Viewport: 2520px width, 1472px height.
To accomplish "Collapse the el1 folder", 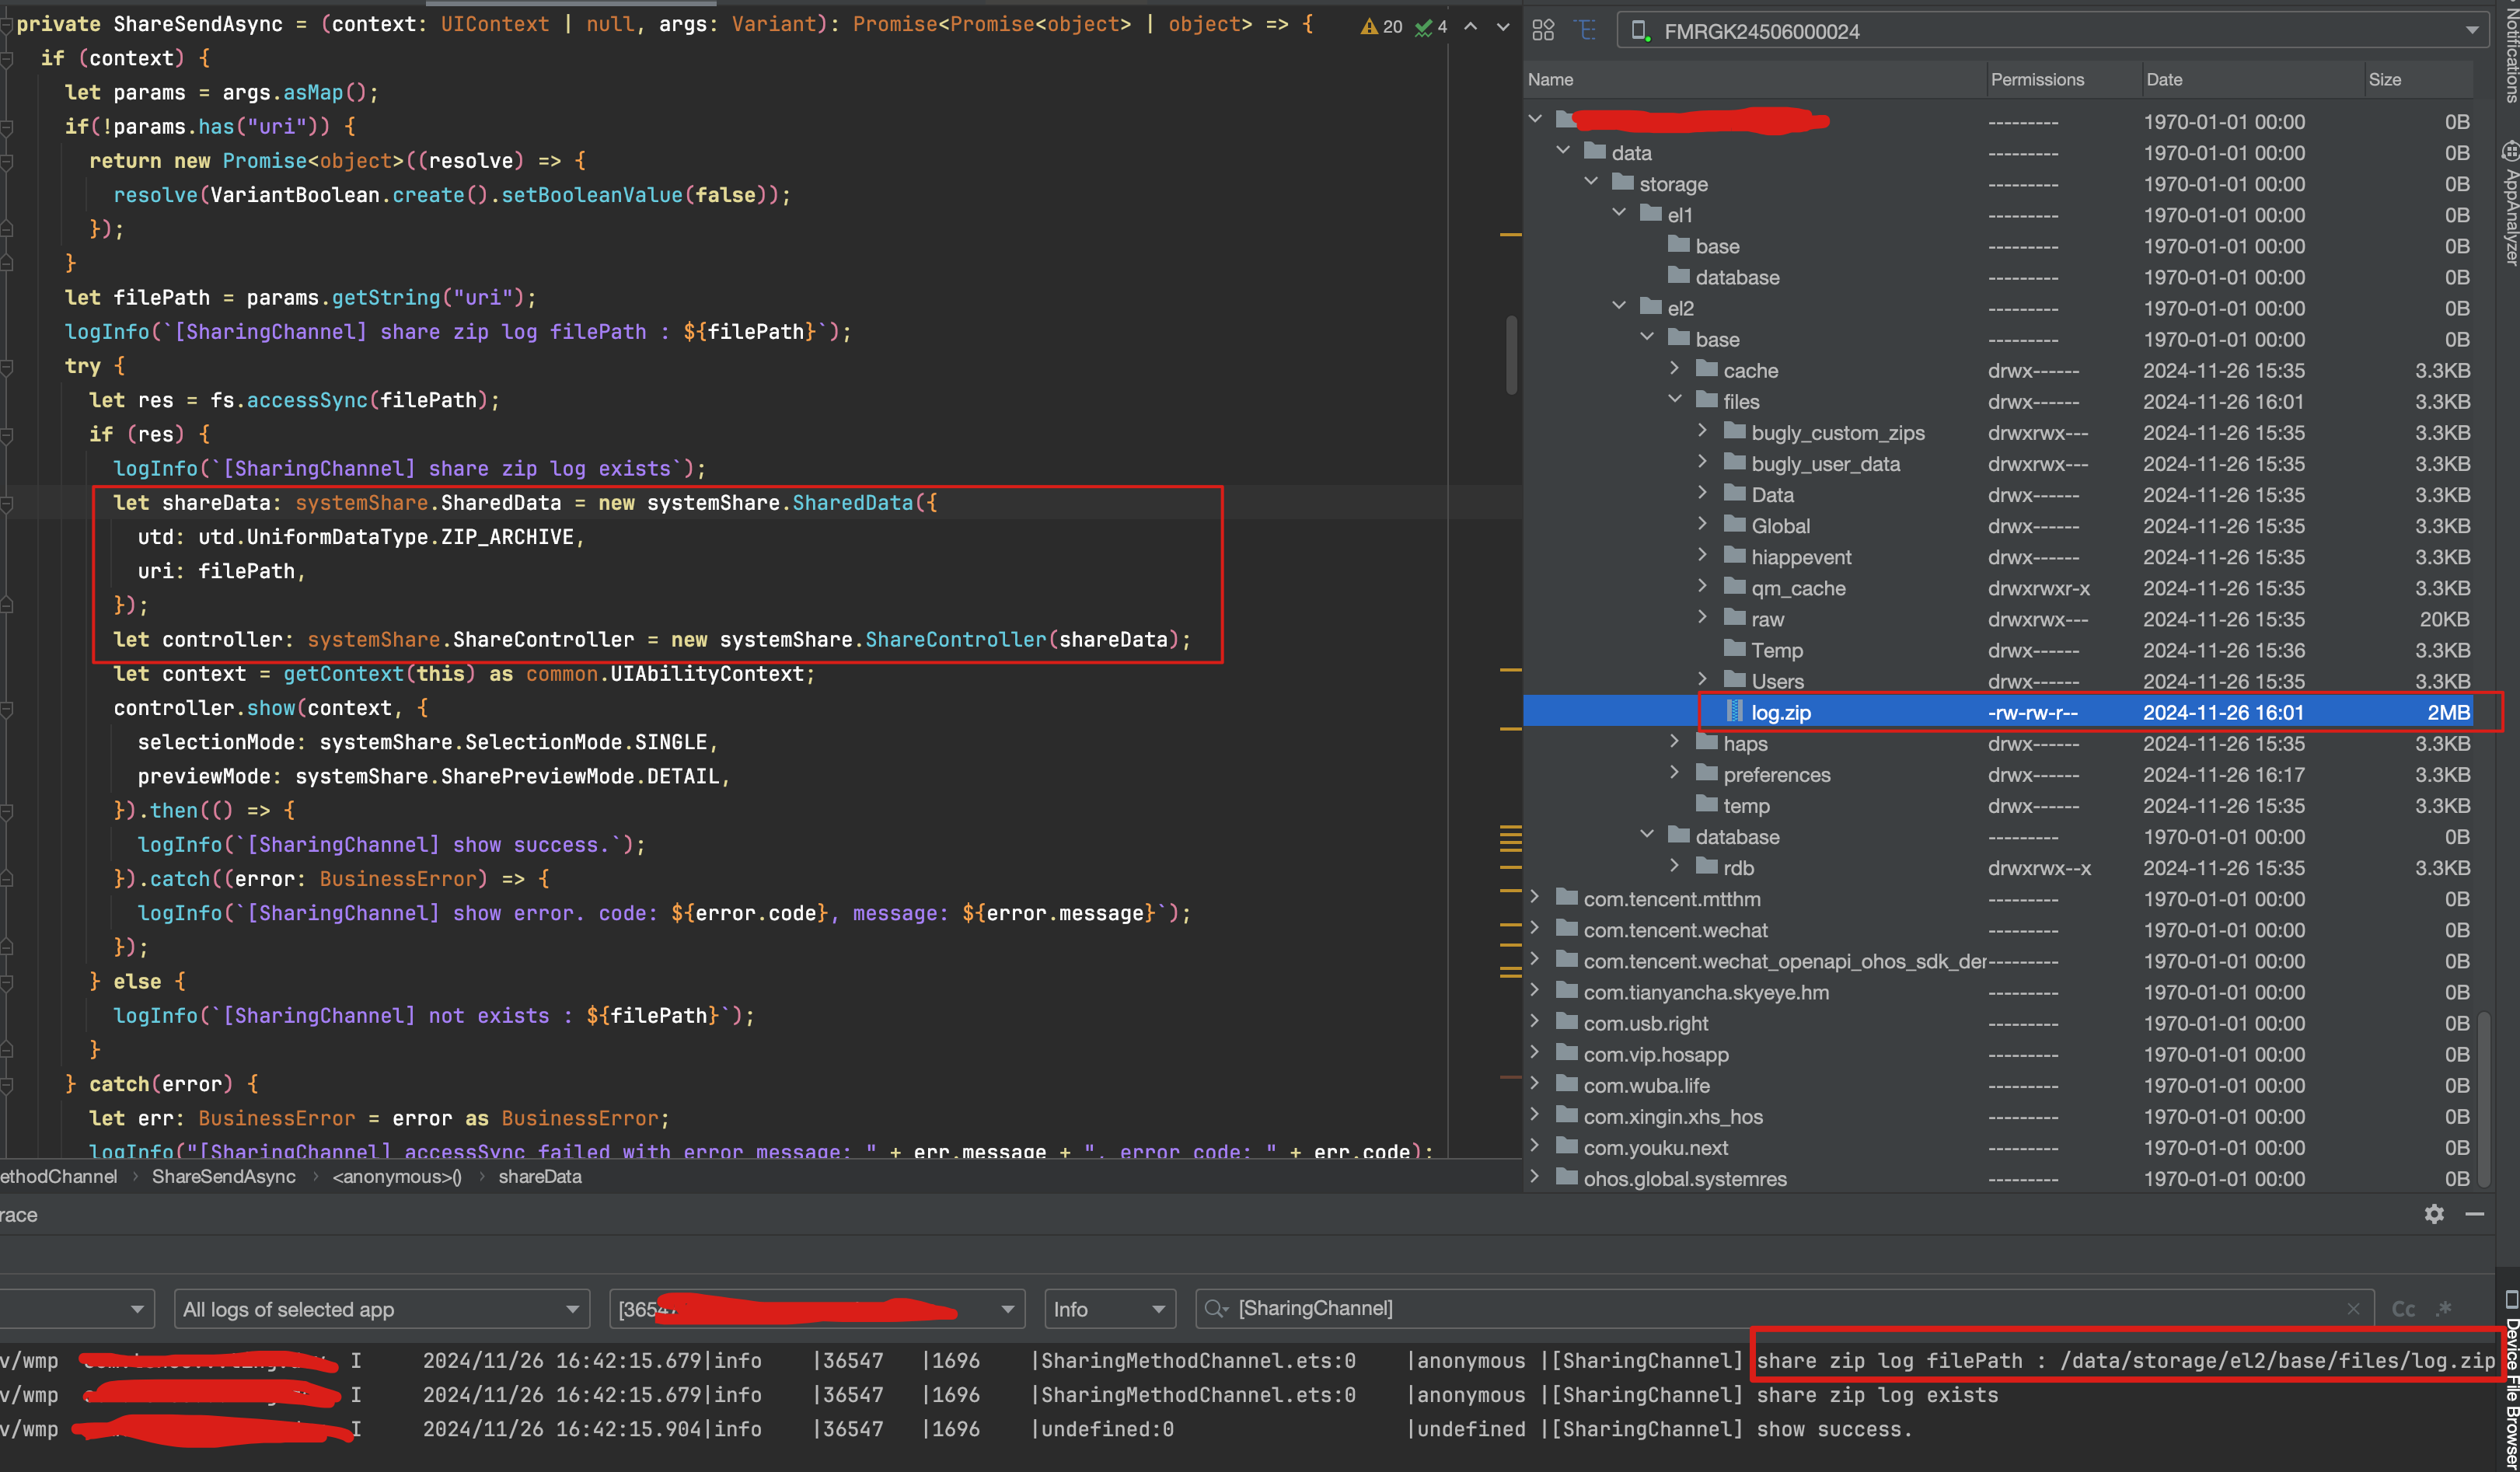I will tap(1619, 213).
